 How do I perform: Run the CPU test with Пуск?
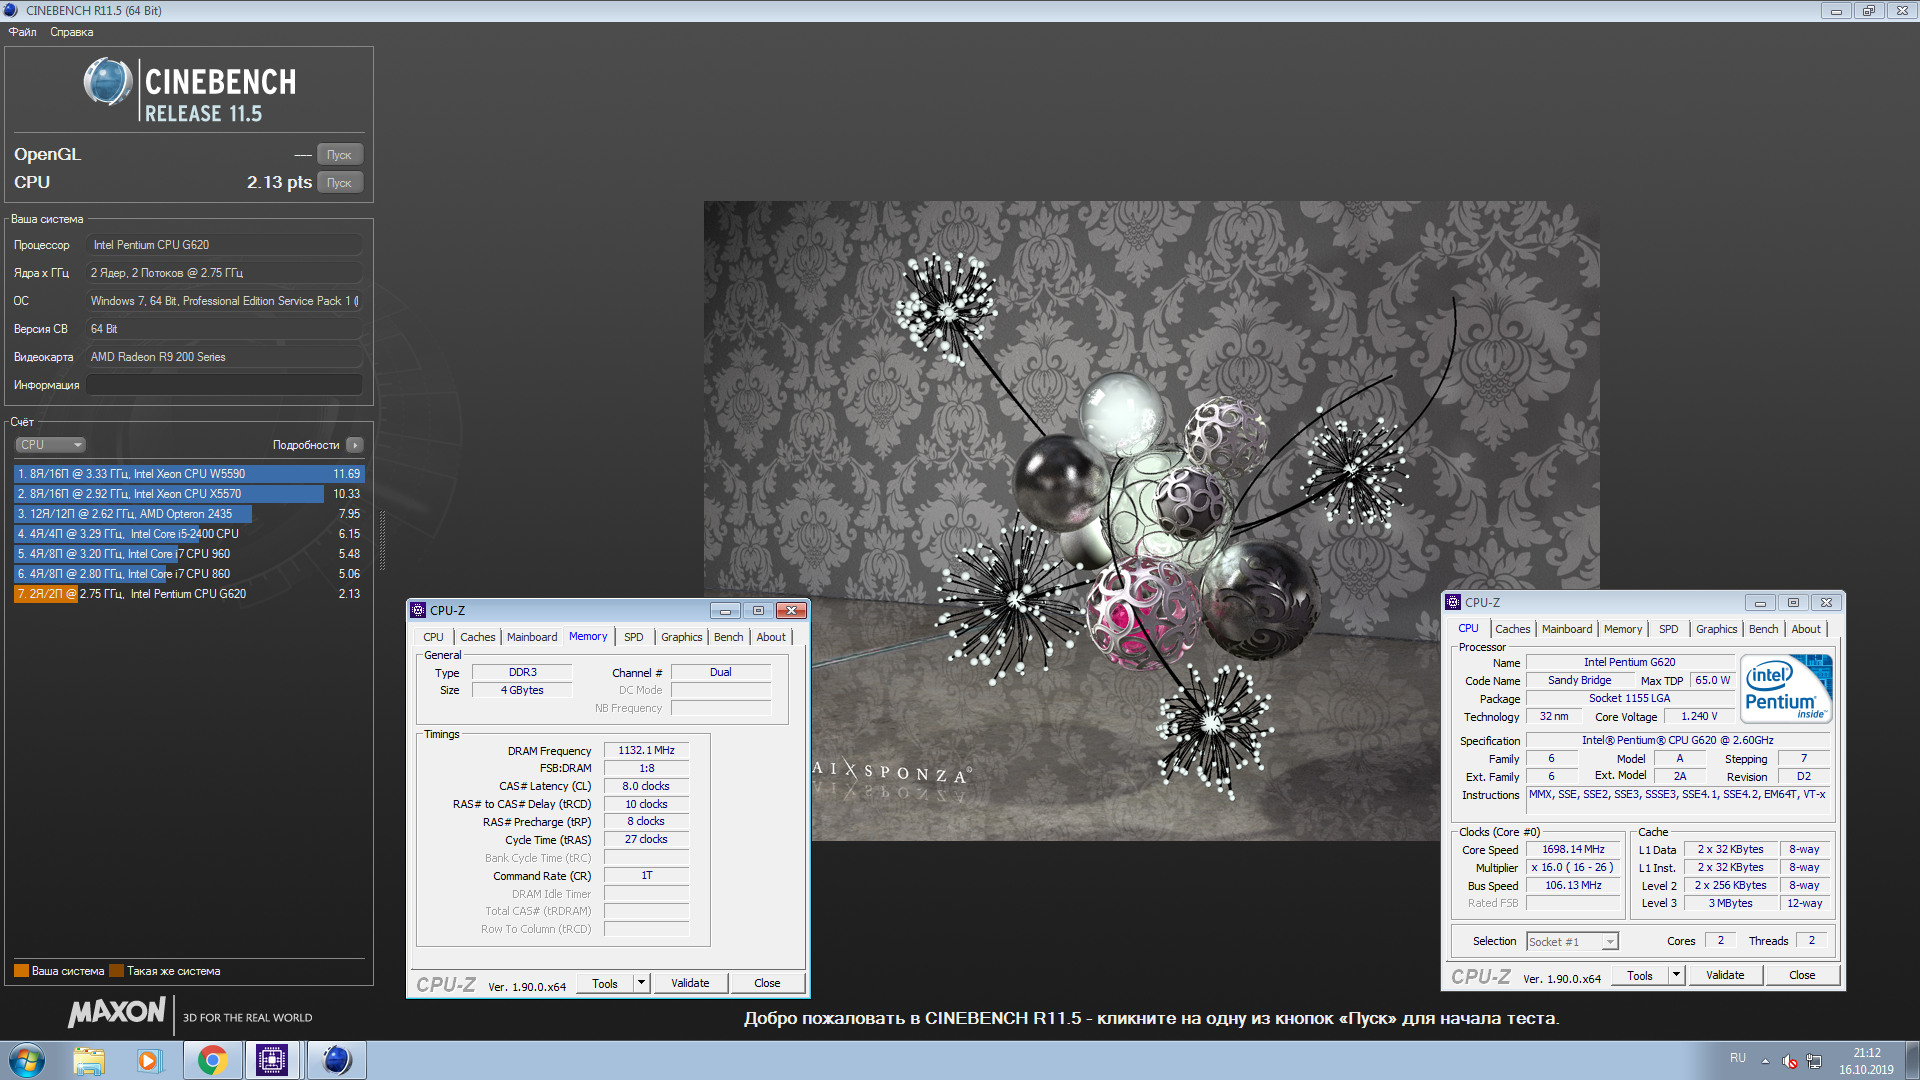point(340,183)
